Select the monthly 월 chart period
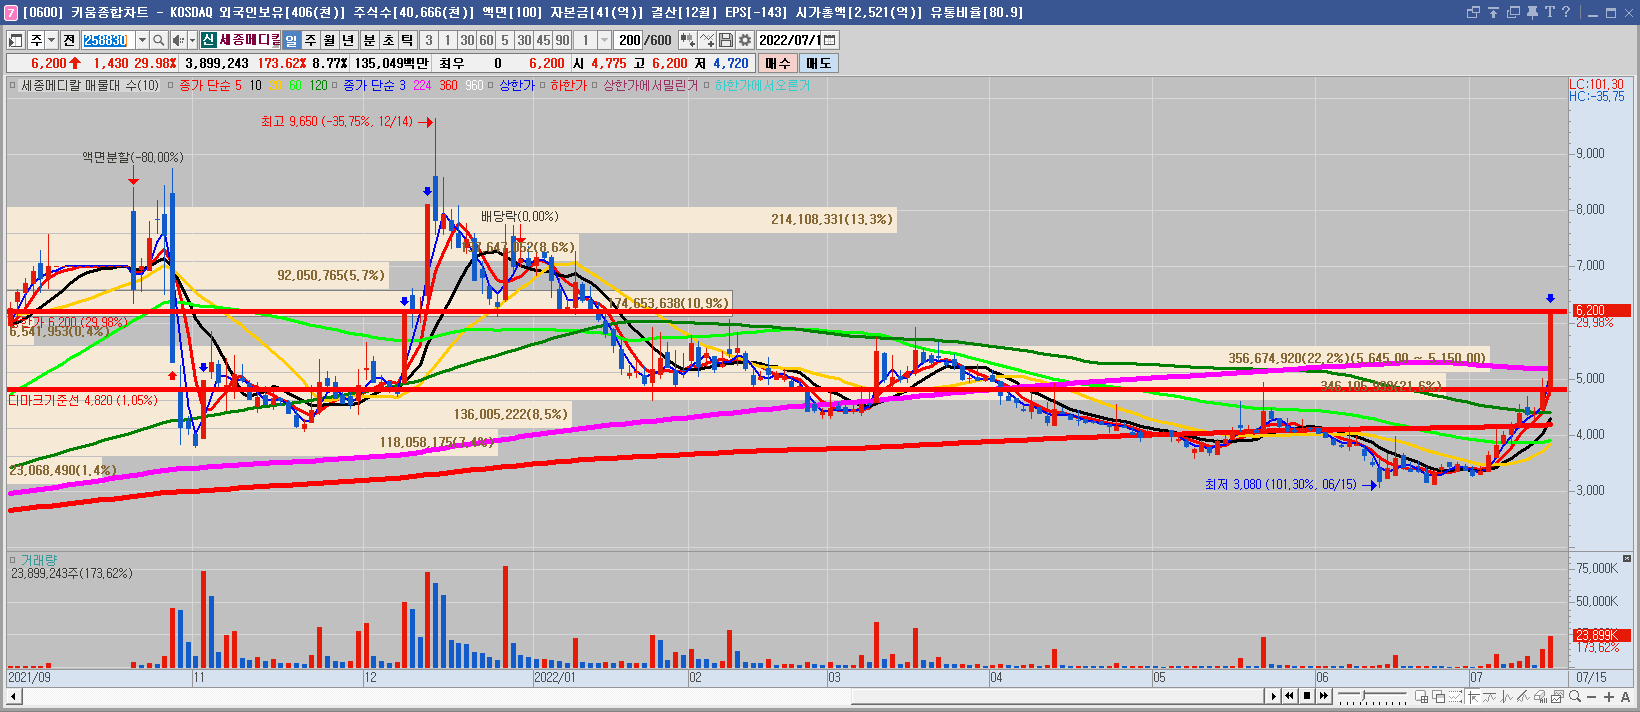 tap(329, 40)
